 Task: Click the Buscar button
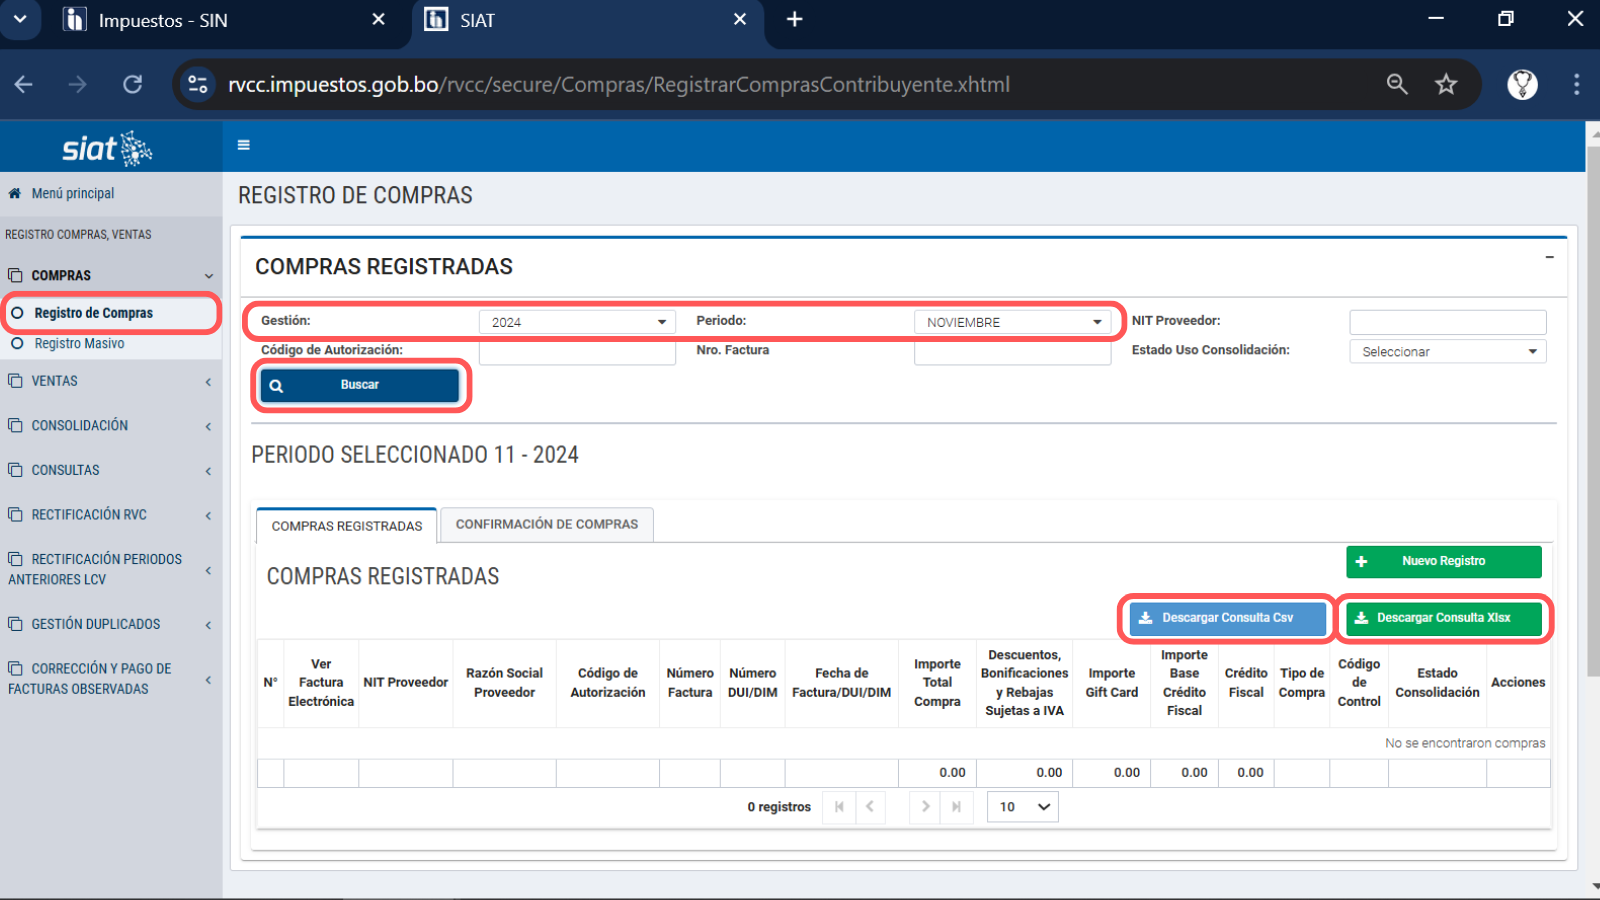click(x=360, y=385)
